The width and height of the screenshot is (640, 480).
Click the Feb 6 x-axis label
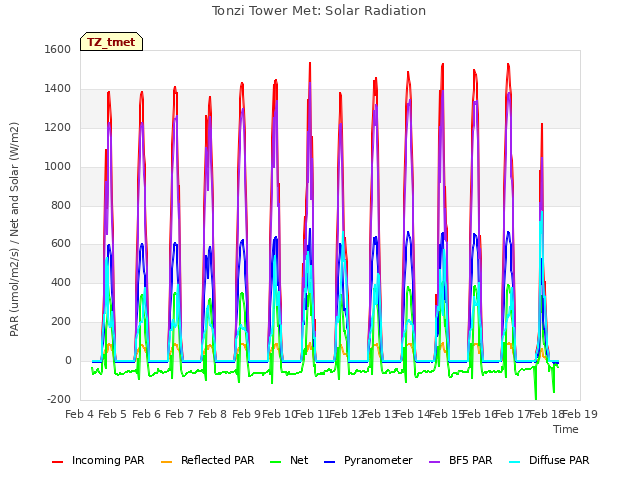pos(146,414)
